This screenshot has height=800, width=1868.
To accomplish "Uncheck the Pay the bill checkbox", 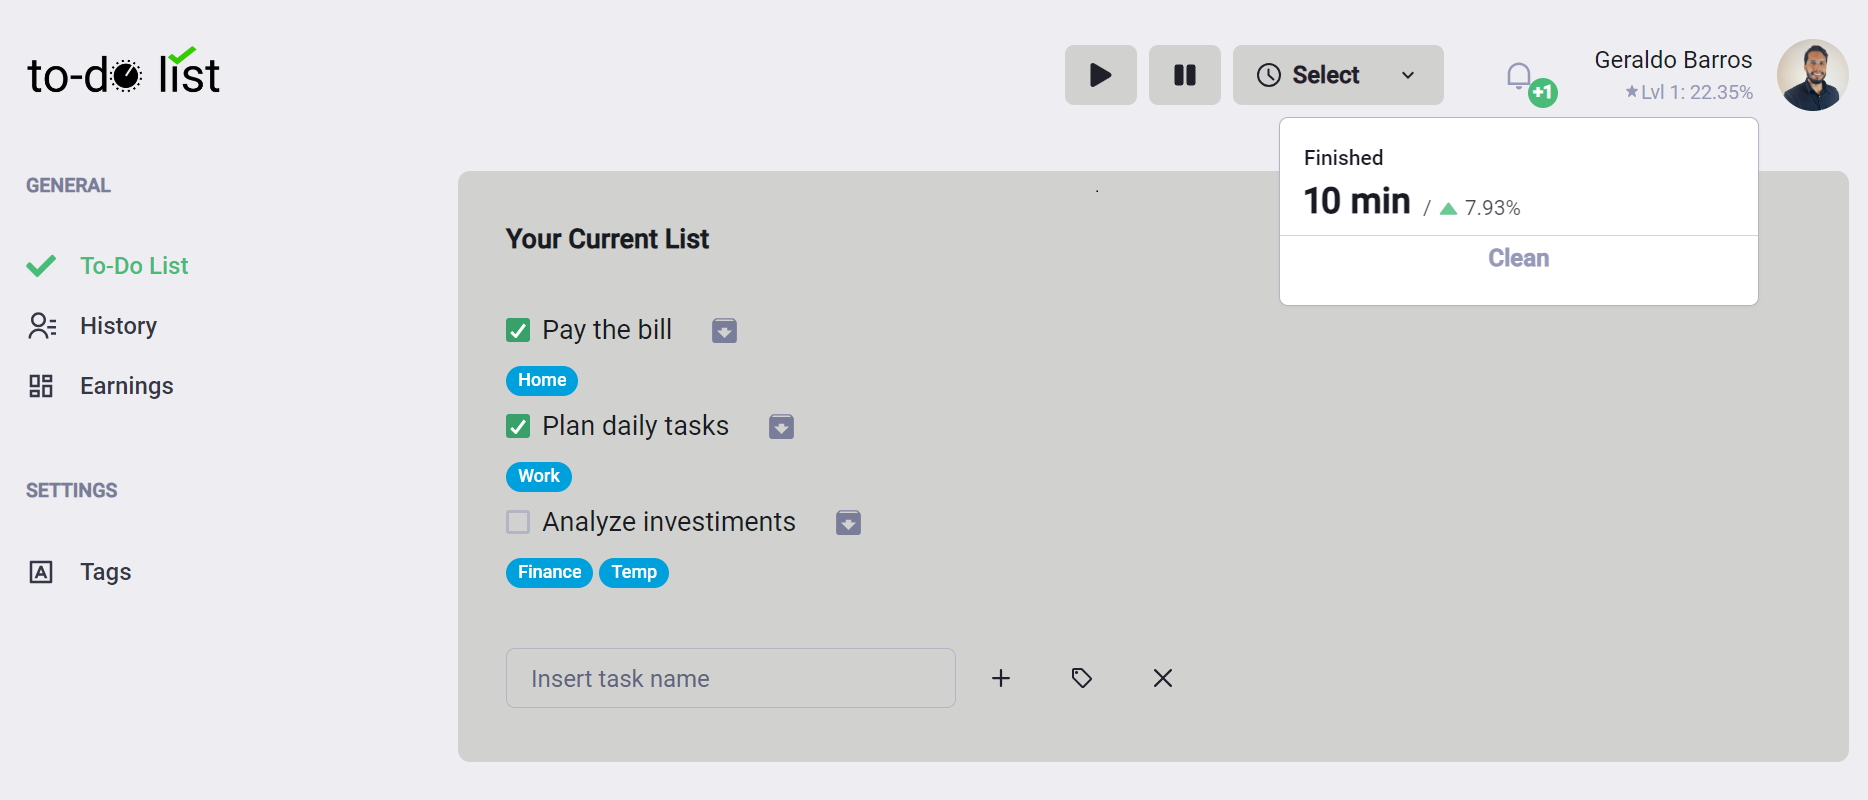I will pos(518,330).
